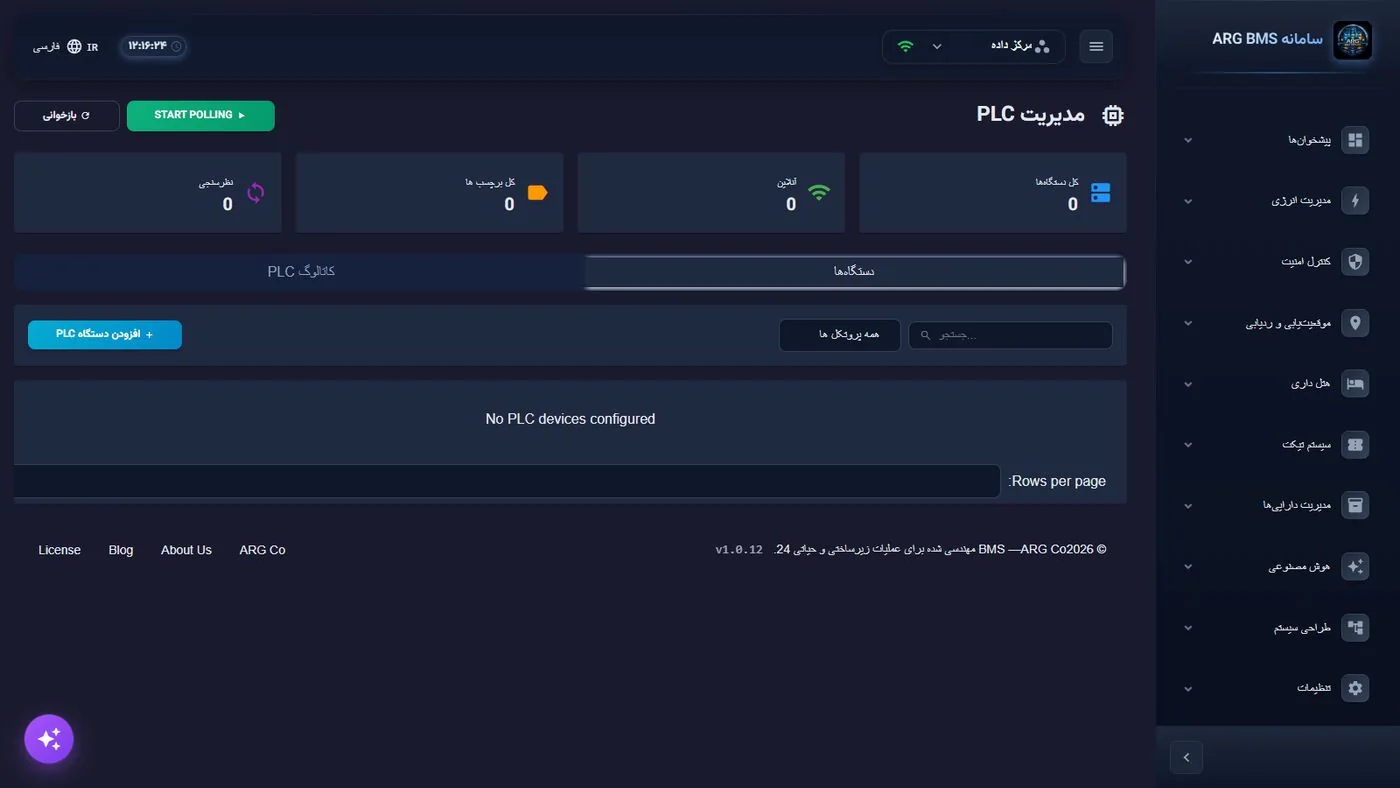Click the فارسی language label
The height and width of the screenshot is (788, 1400).
click(47, 47)
